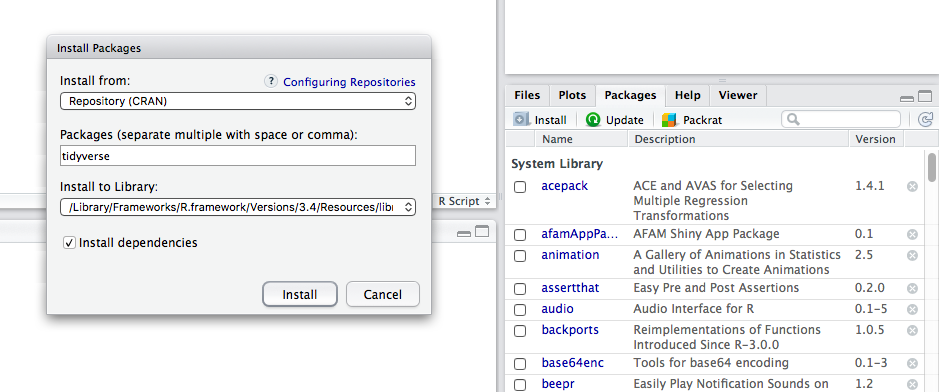Click the Description column header
Image resolution: width=939 pixels, height=392 pixels.
point(738,139)
